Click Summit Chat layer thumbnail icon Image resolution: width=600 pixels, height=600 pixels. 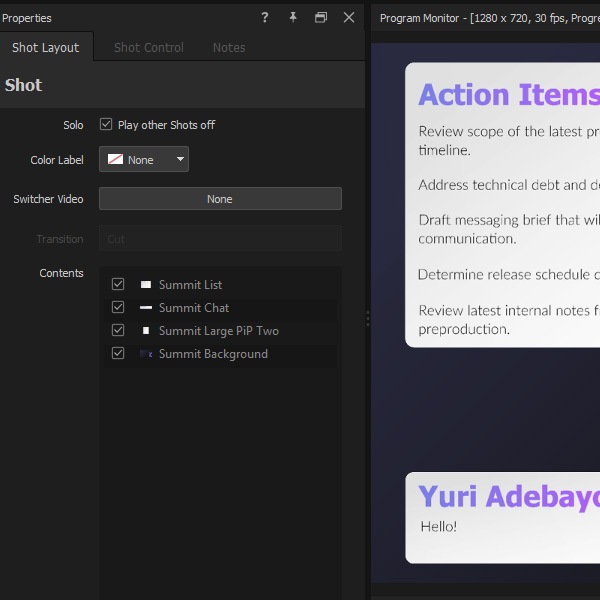[x=146, y=307]
